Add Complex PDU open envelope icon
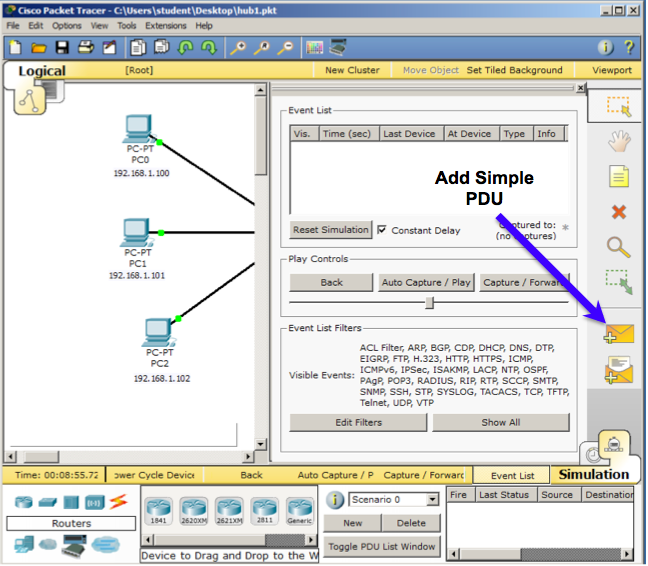 click(619, 370)
